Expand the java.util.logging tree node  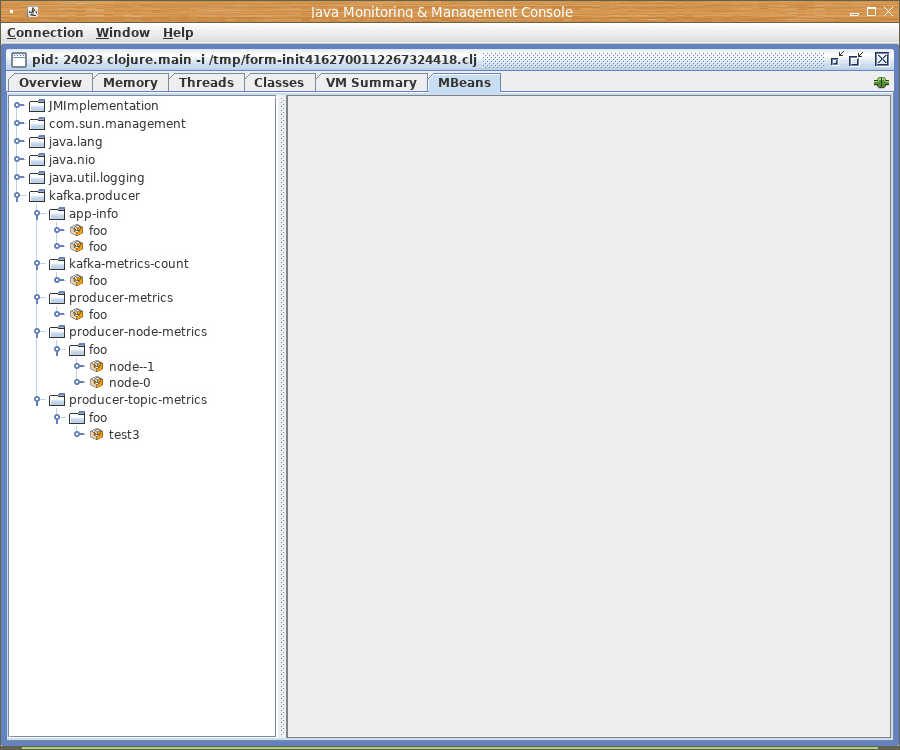[x=19, y=177]
